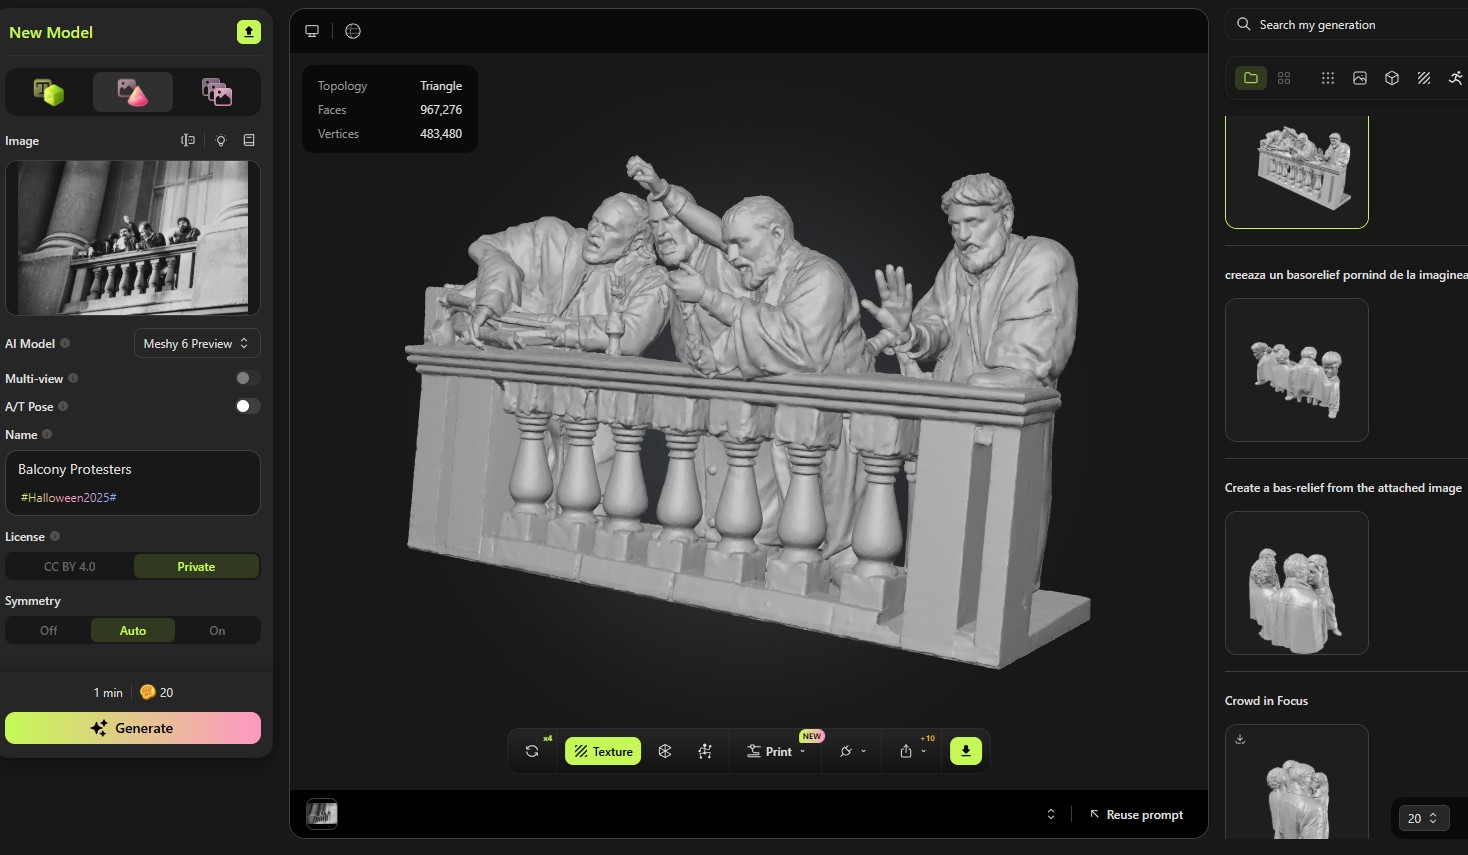Click the globe icon above the viewport

[x=353, y=31]
